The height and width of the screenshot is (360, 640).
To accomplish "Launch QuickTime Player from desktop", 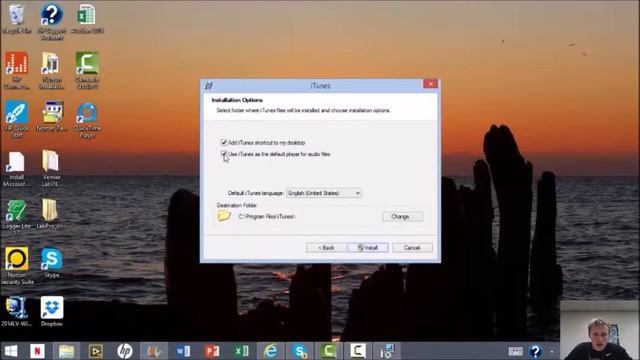I will point(87,120).
